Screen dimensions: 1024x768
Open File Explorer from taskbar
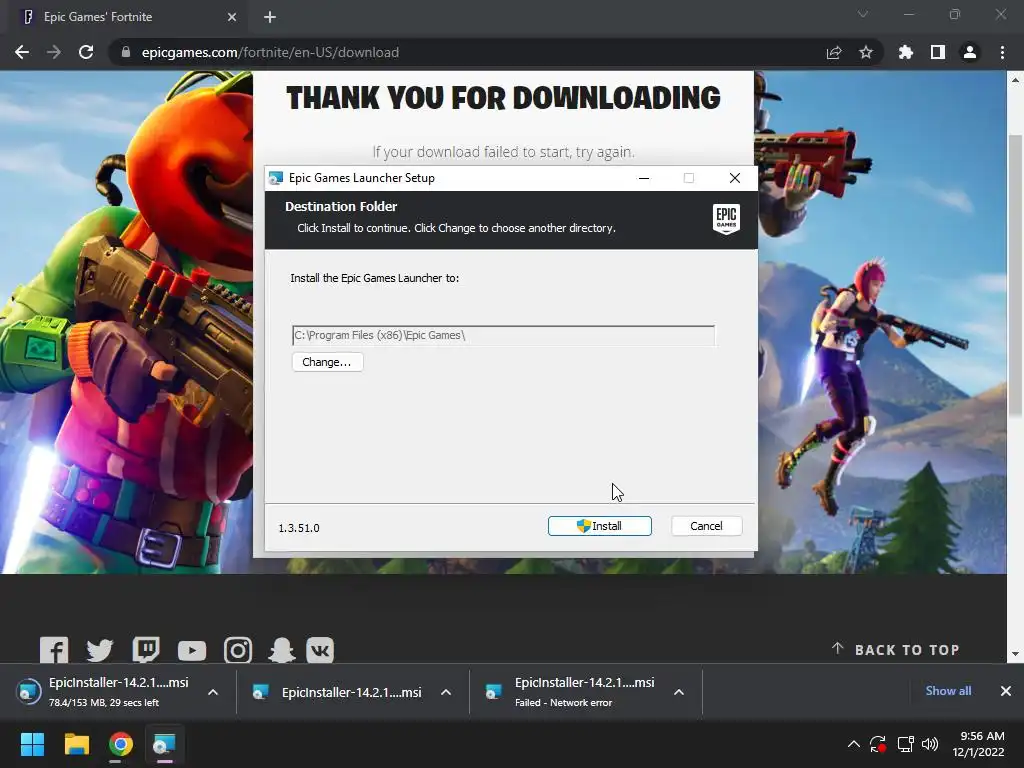tap(76, 744)
